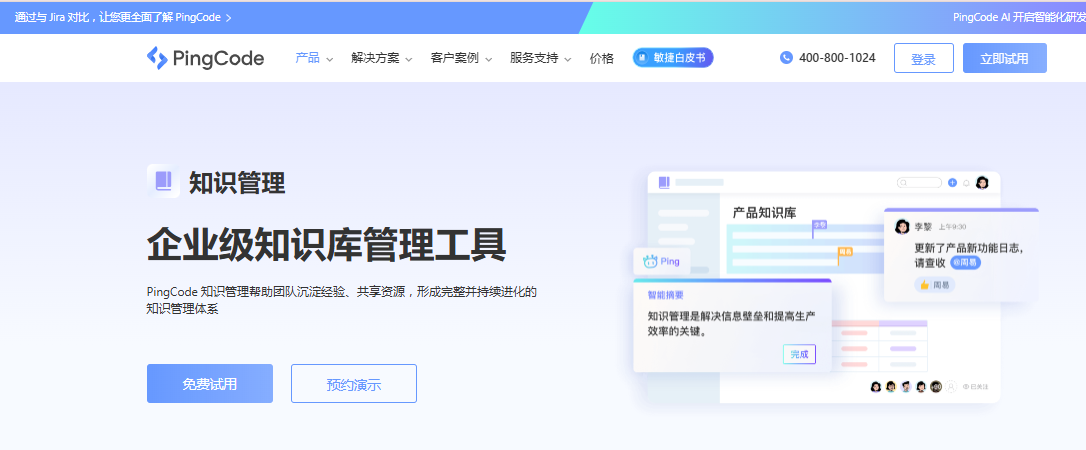Click the blue plus icon in mockup header
Screen dimensions: 1086x450
coord(952,183)
